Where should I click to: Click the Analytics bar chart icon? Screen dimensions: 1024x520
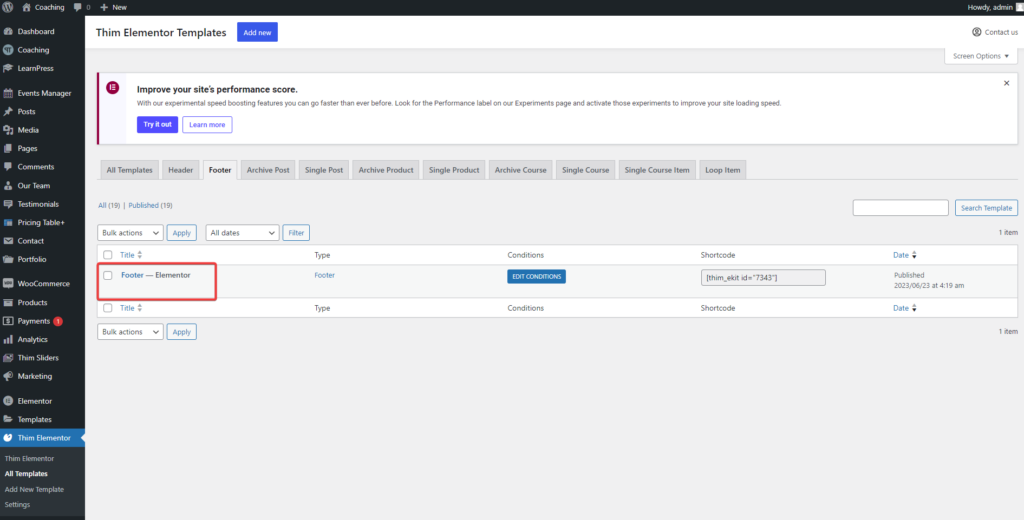[8, 340]
